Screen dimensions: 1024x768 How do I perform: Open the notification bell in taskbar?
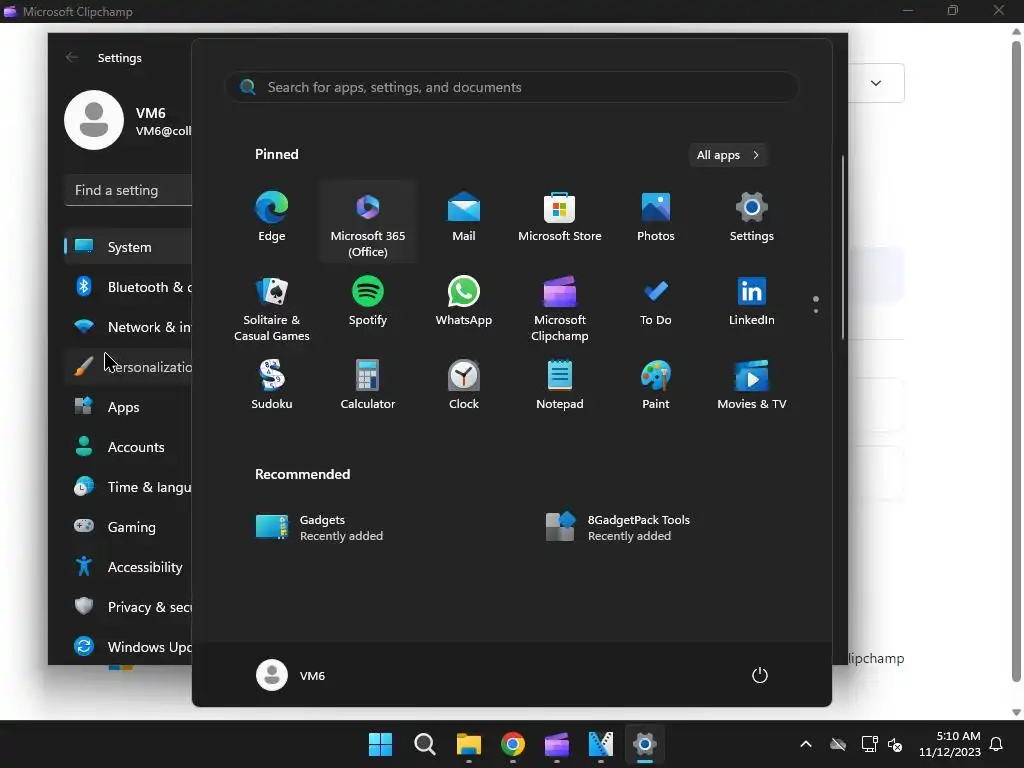(997, 744)
